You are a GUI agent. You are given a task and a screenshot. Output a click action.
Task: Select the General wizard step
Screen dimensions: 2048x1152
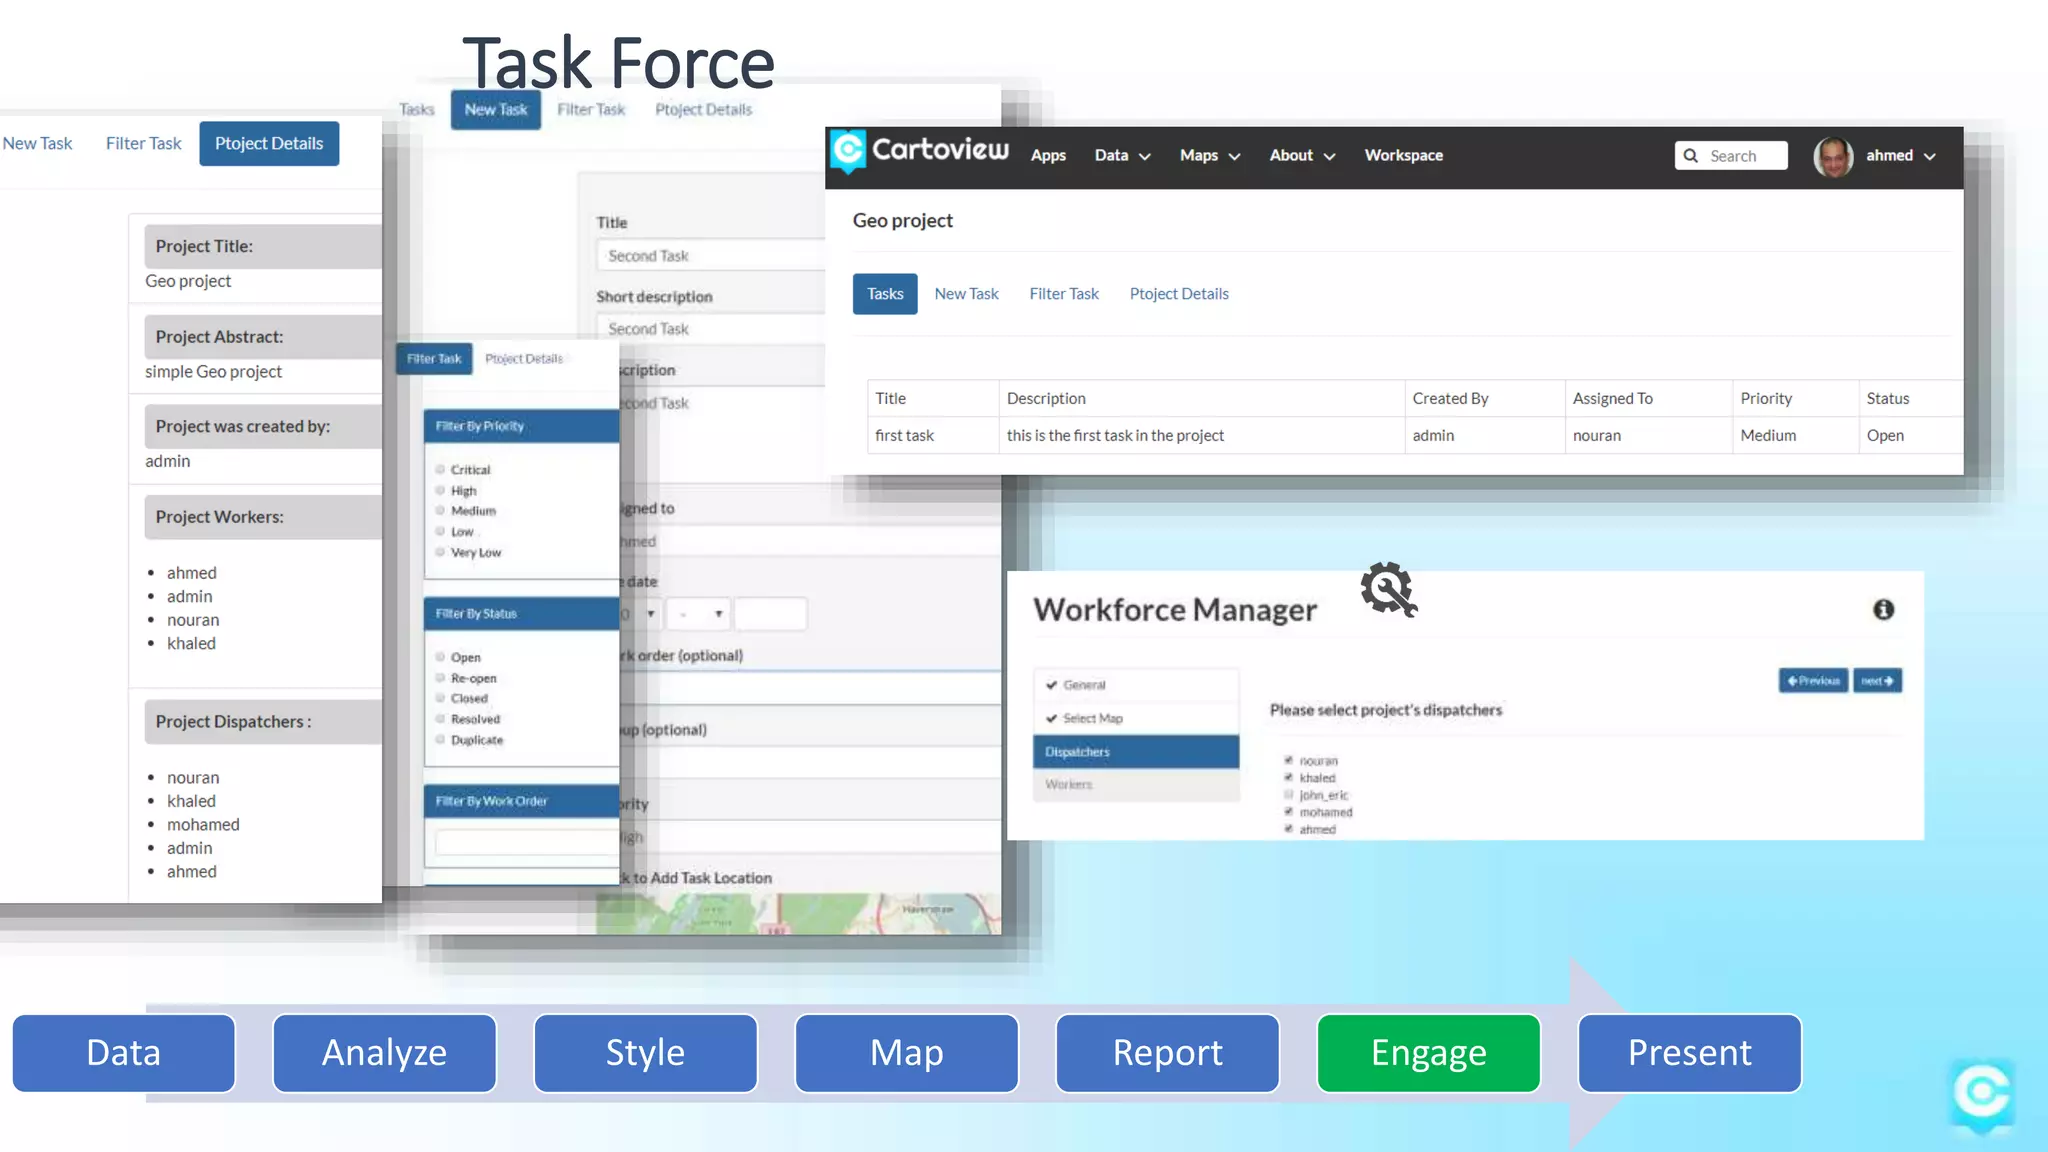point(1136,685)
